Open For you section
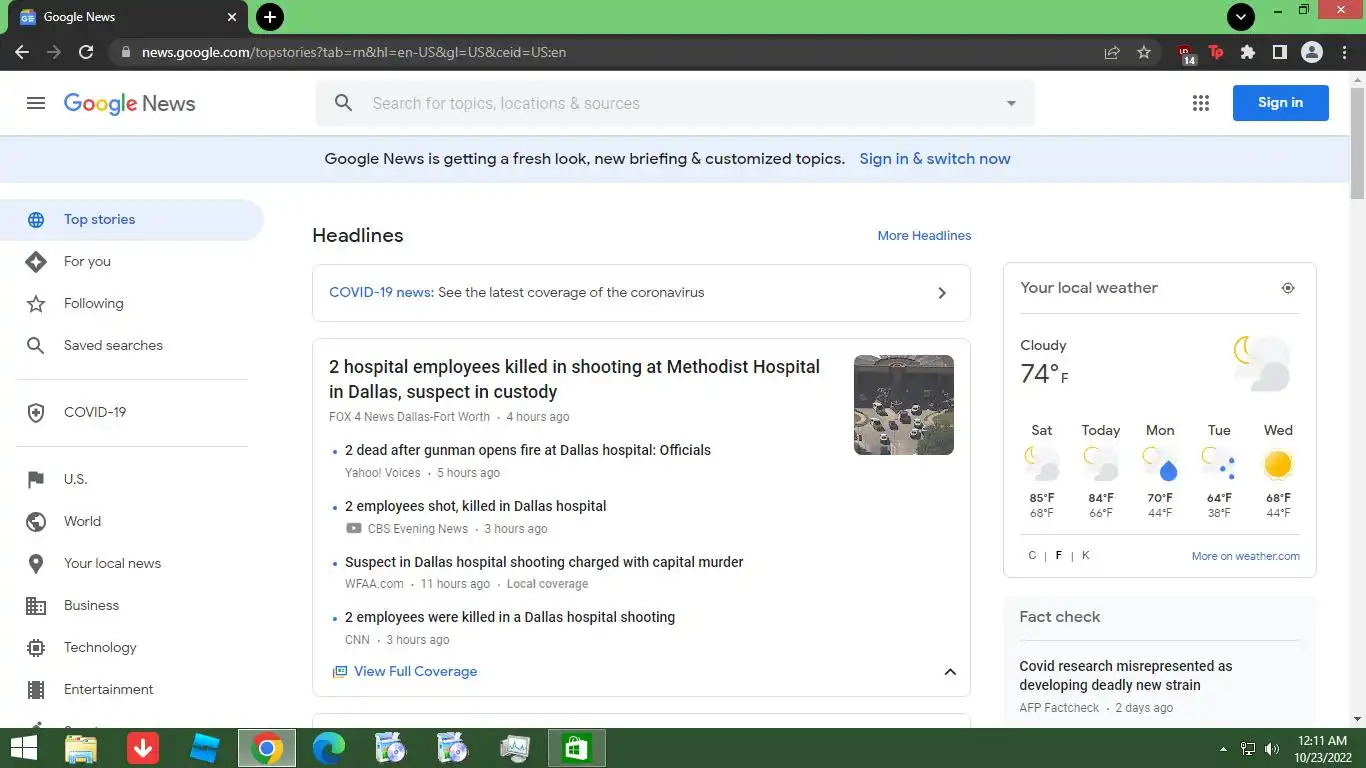The image size is (1366, 768). click(132, 262)
